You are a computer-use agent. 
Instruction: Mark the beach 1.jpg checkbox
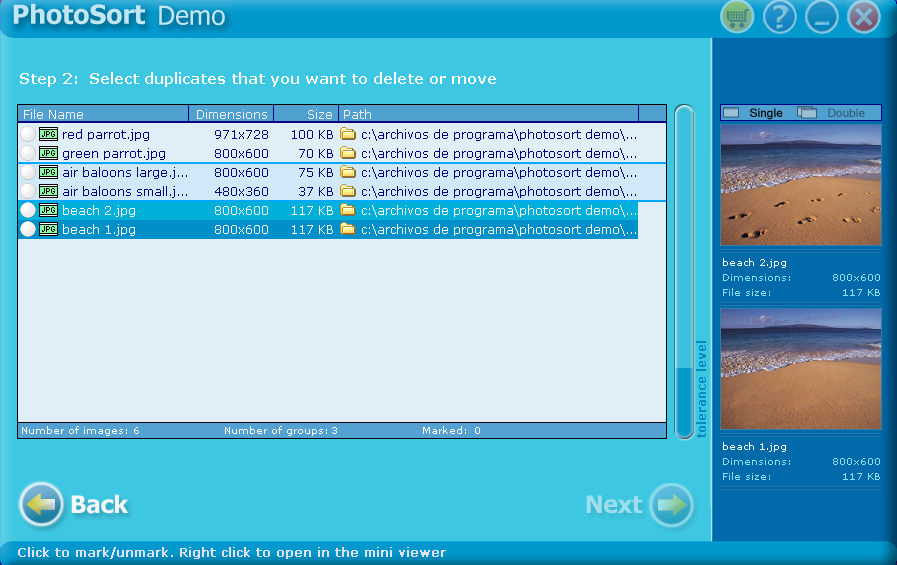tap(28, 229)
